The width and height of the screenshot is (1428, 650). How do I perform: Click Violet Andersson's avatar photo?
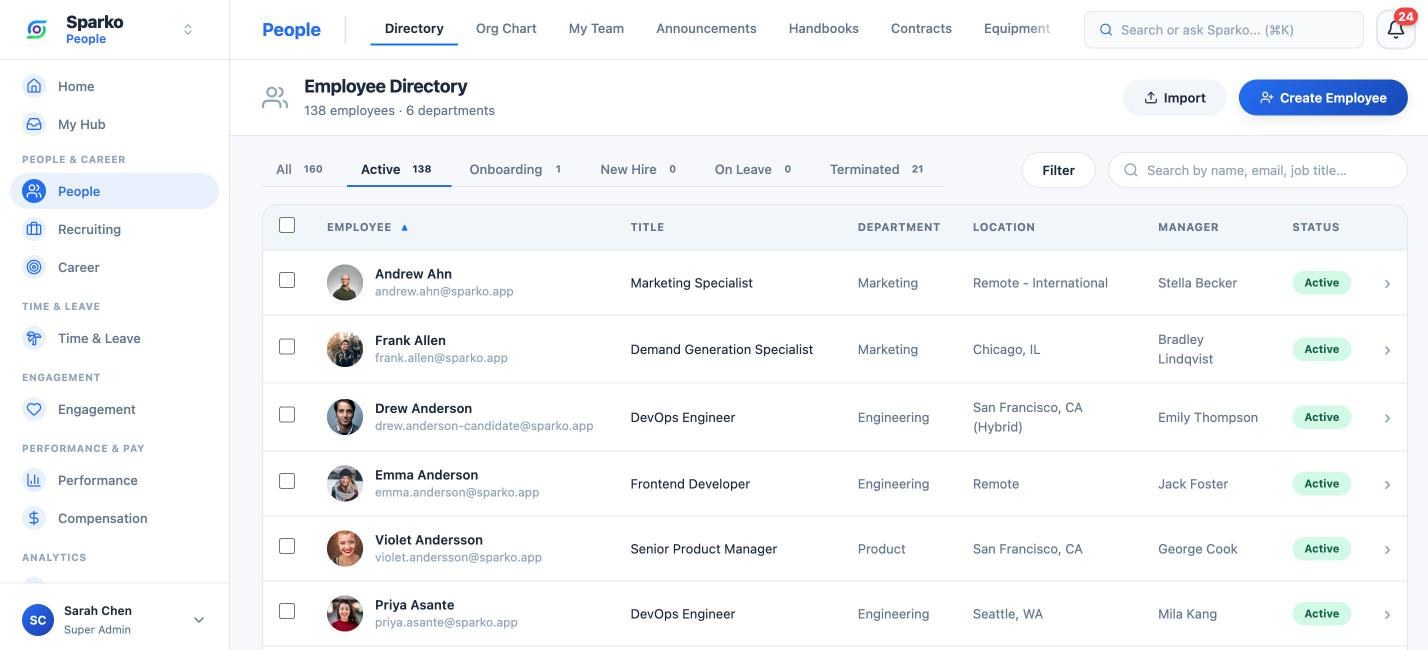pyautogui.click(x=345, y=549)
